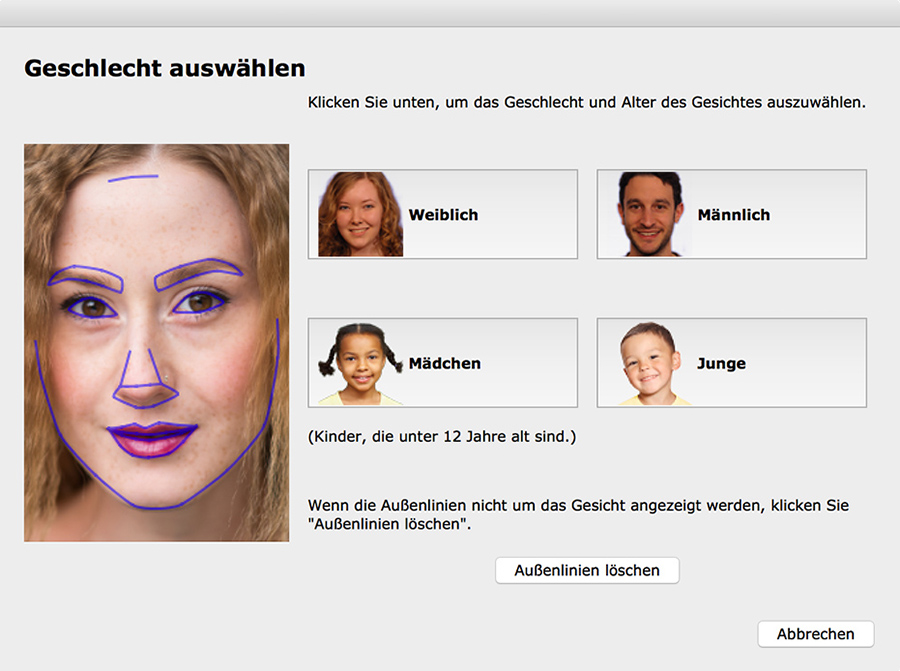The width and height of the screenshot is (900, 671).
Task: Choose the Mädchen option
Action: point(443,363)
